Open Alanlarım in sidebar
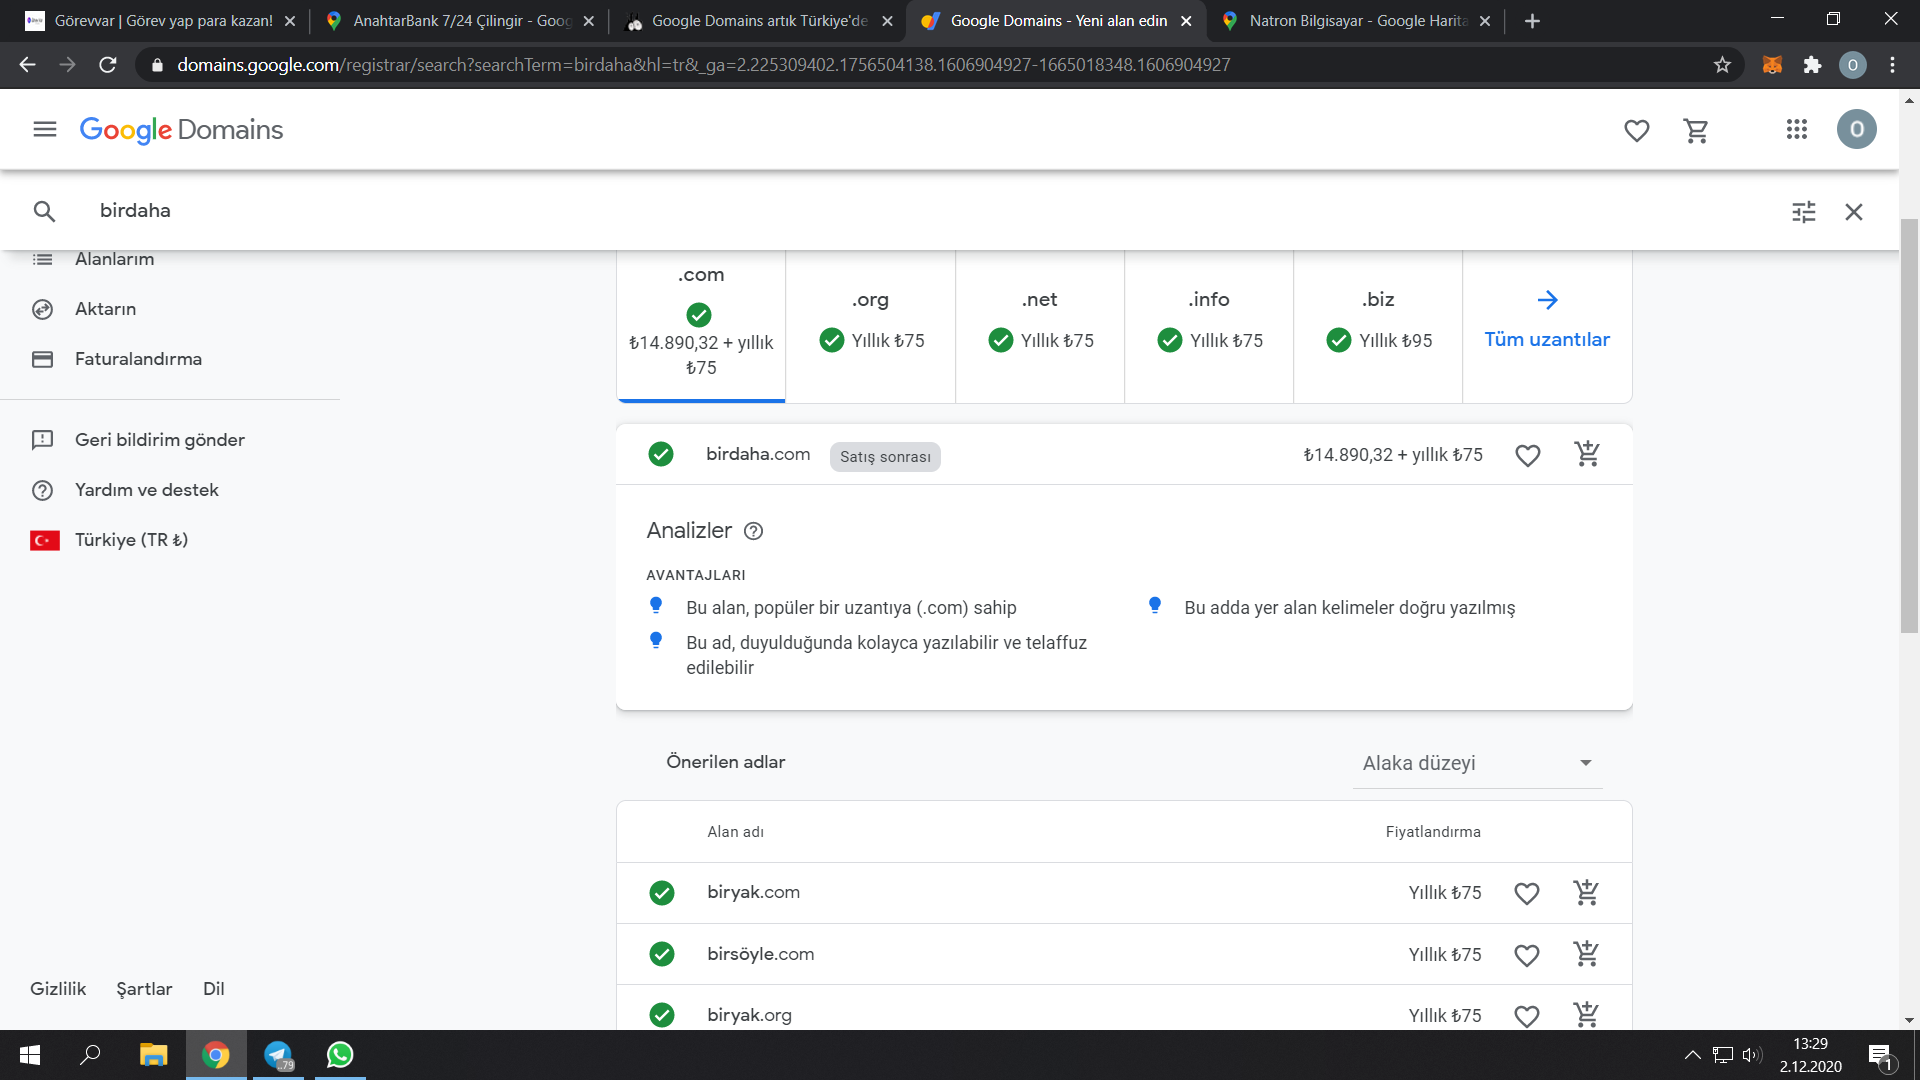 114,259
